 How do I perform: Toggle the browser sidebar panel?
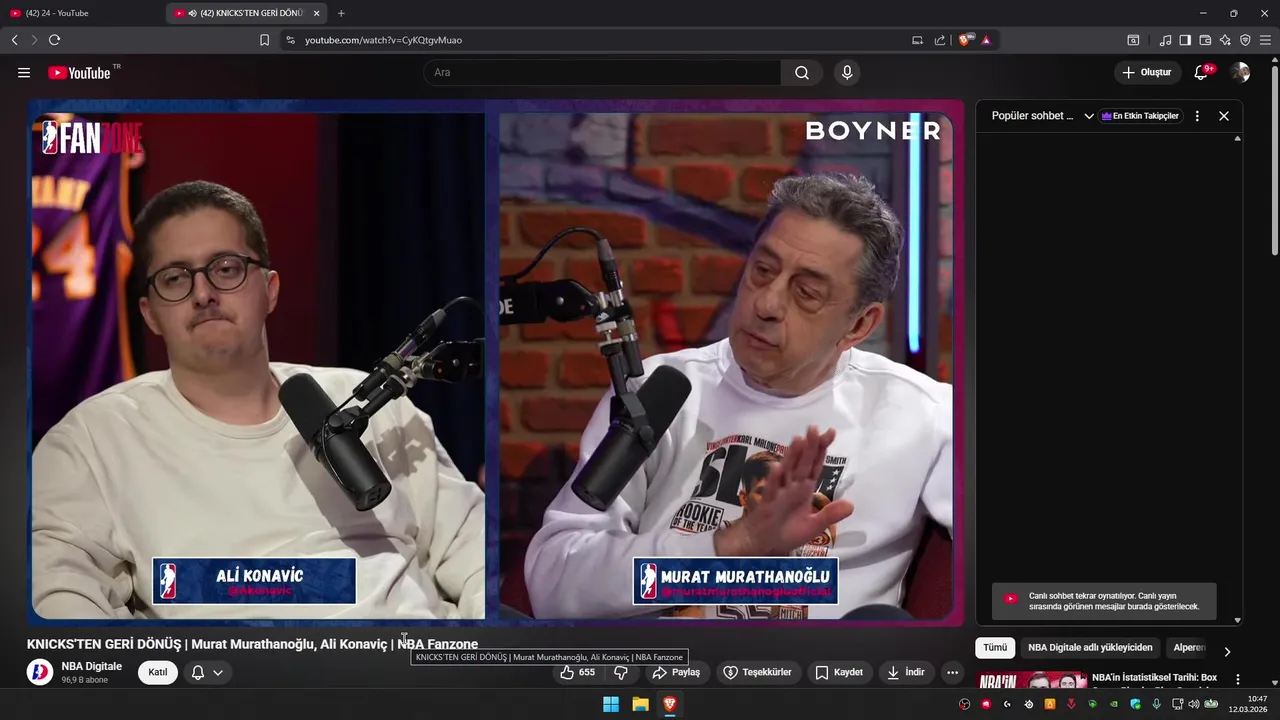[x=1185, y=40]
